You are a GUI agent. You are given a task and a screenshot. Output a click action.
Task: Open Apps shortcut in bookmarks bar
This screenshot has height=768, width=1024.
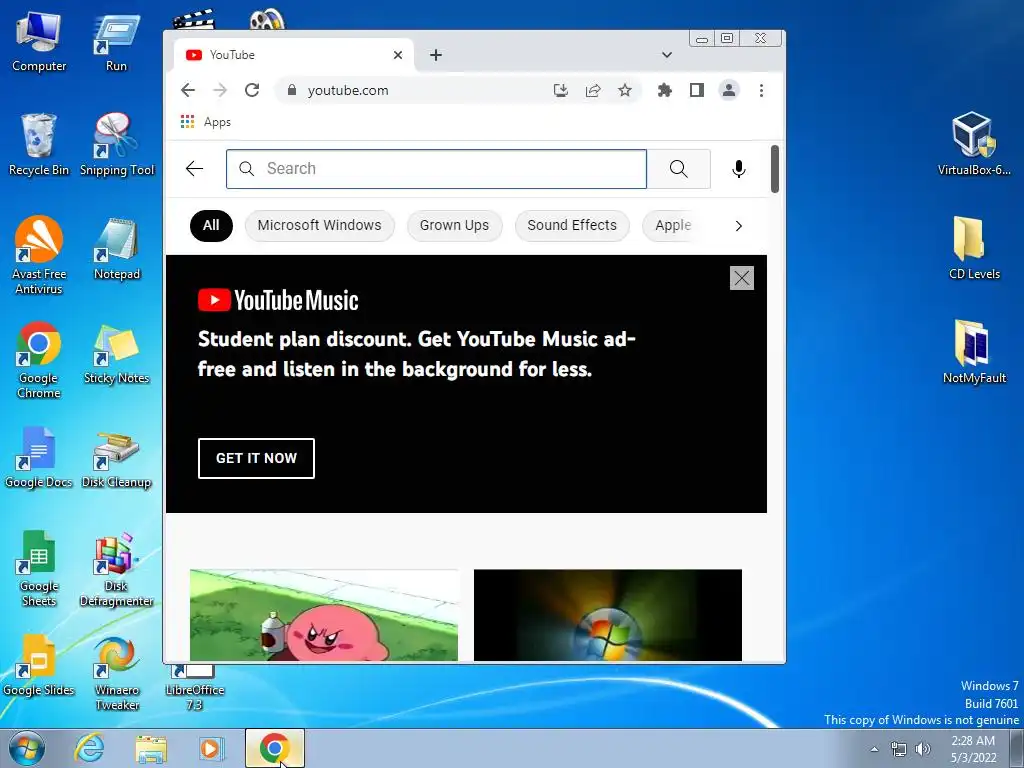pos(206,122)
